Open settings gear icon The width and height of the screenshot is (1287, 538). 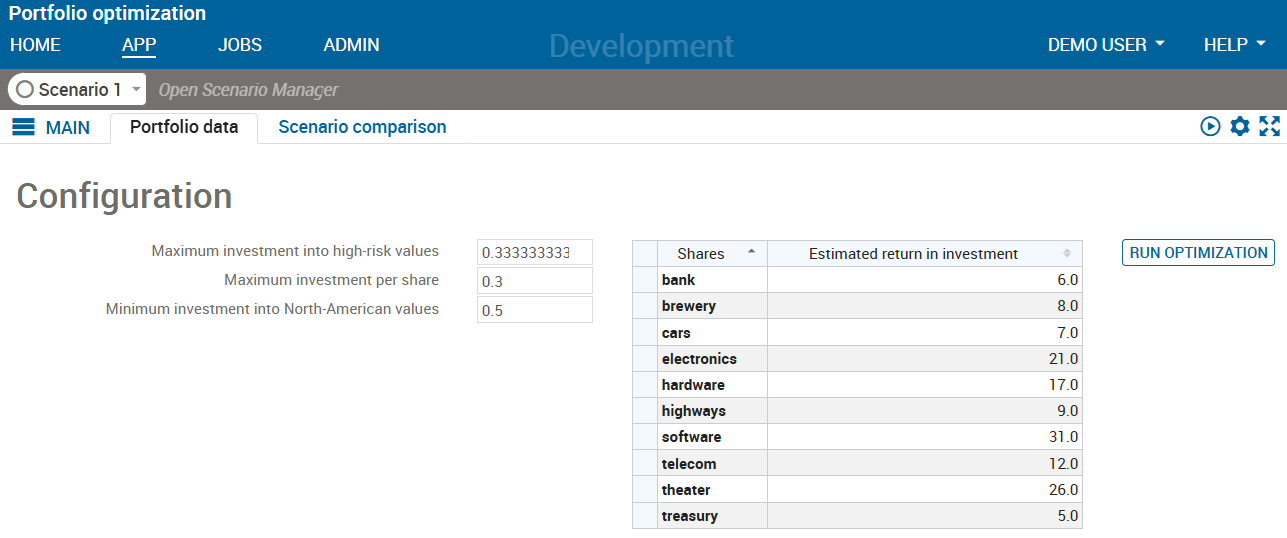[1240, 126]
